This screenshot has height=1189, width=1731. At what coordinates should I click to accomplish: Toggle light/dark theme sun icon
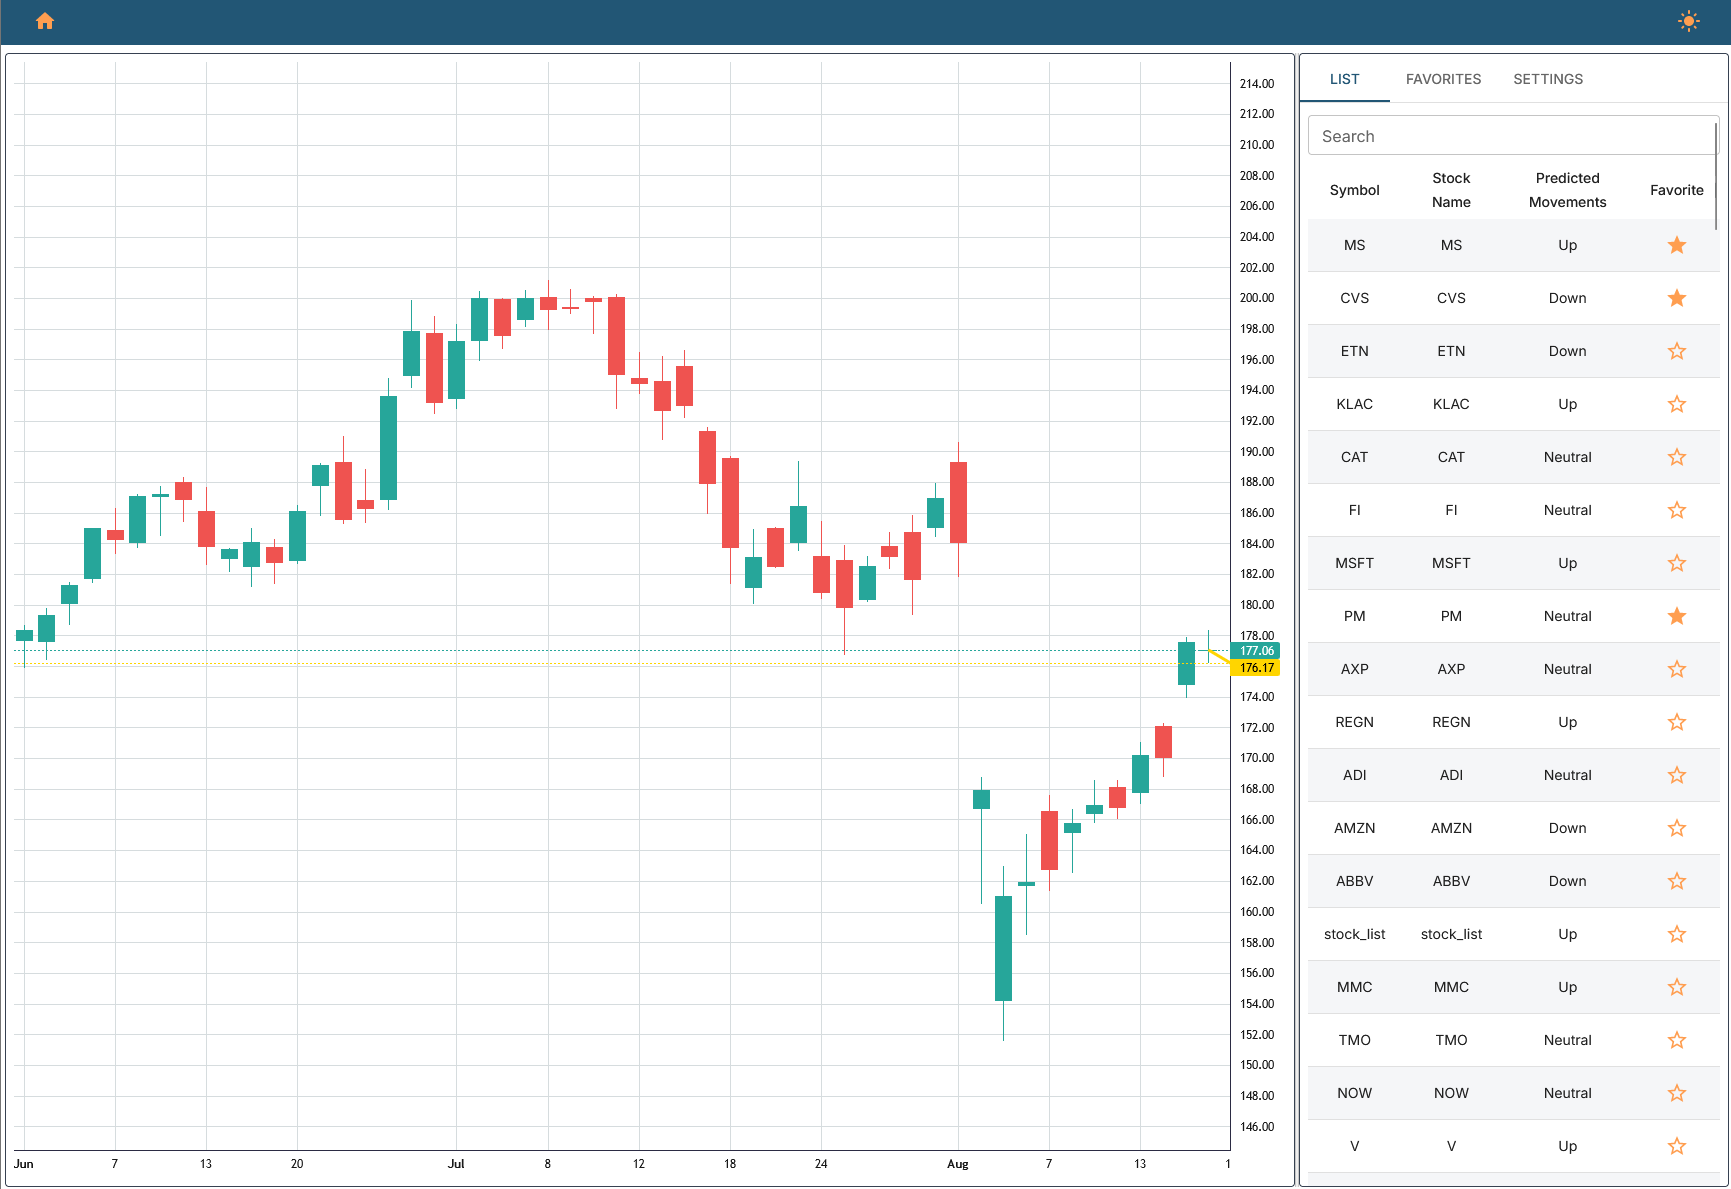pos(1688,21)
